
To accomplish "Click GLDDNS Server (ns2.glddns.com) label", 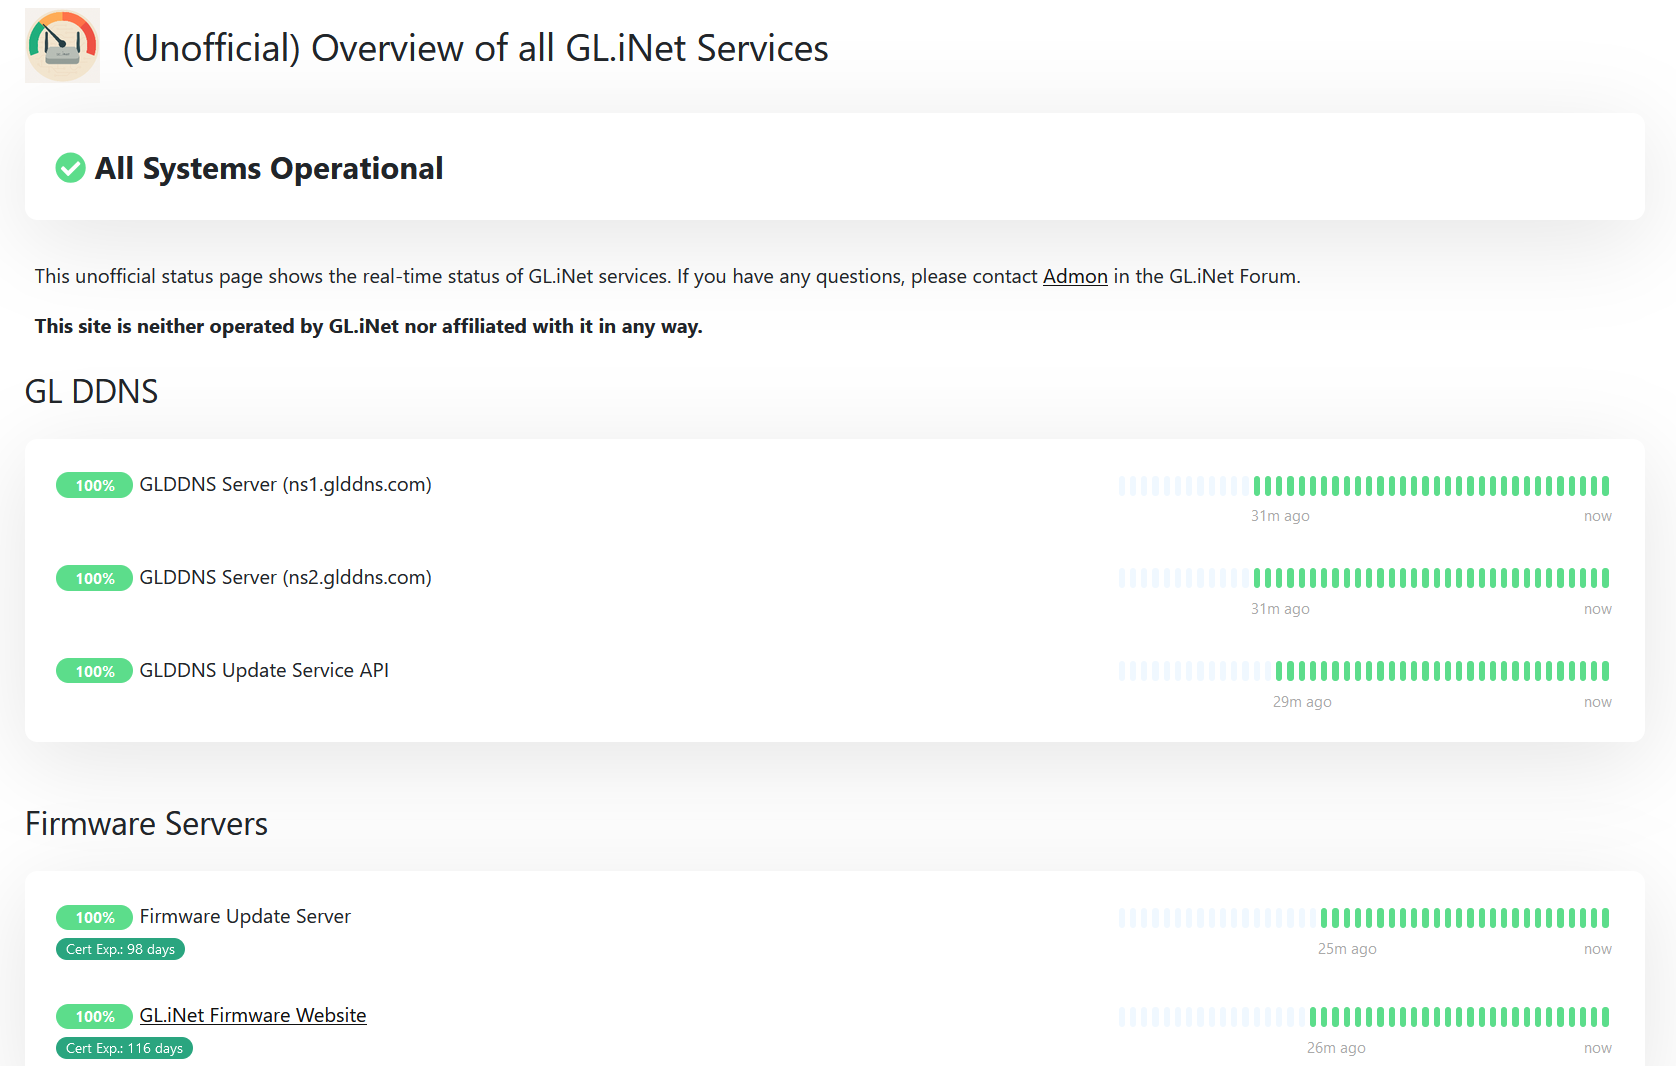I will point(285,577).
